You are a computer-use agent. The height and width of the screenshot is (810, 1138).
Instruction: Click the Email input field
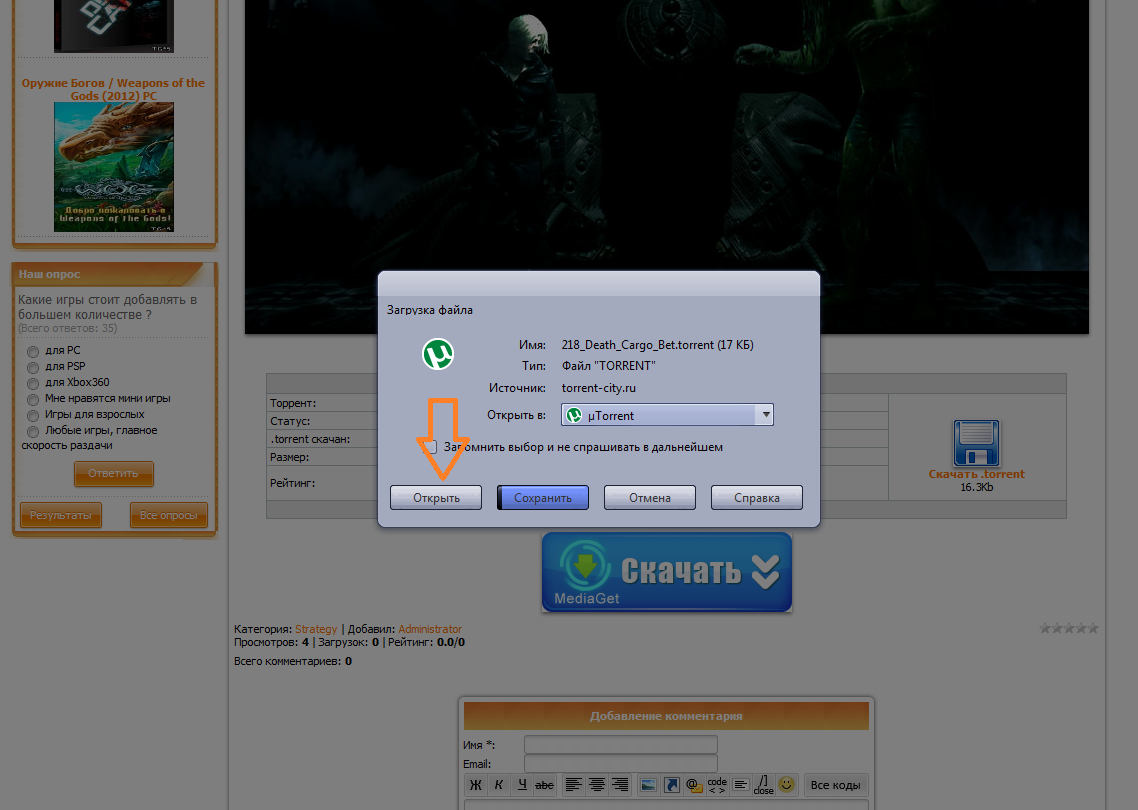(x=621, y=764)
